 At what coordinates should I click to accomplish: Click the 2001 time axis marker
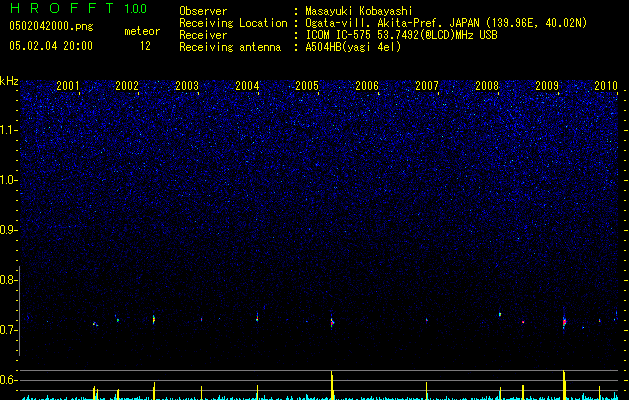pos(68,85)
